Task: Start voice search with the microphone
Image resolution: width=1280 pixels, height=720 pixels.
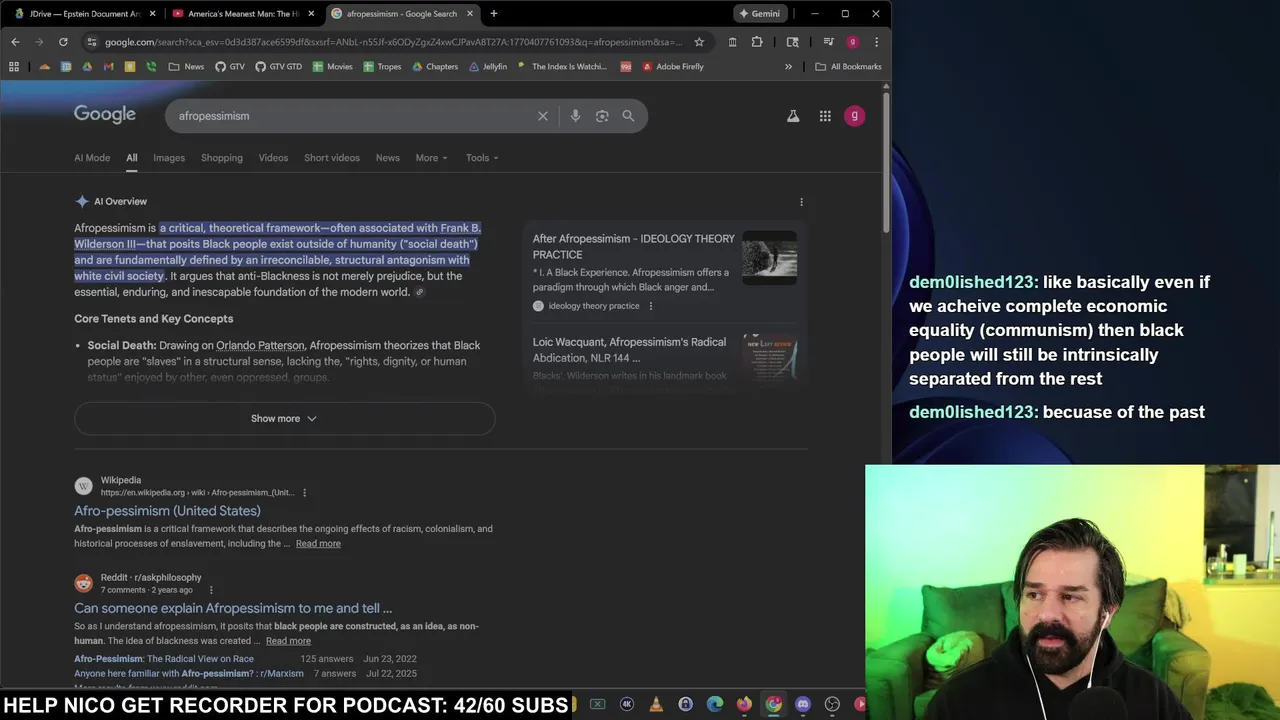Action: [x=575, y=116]
